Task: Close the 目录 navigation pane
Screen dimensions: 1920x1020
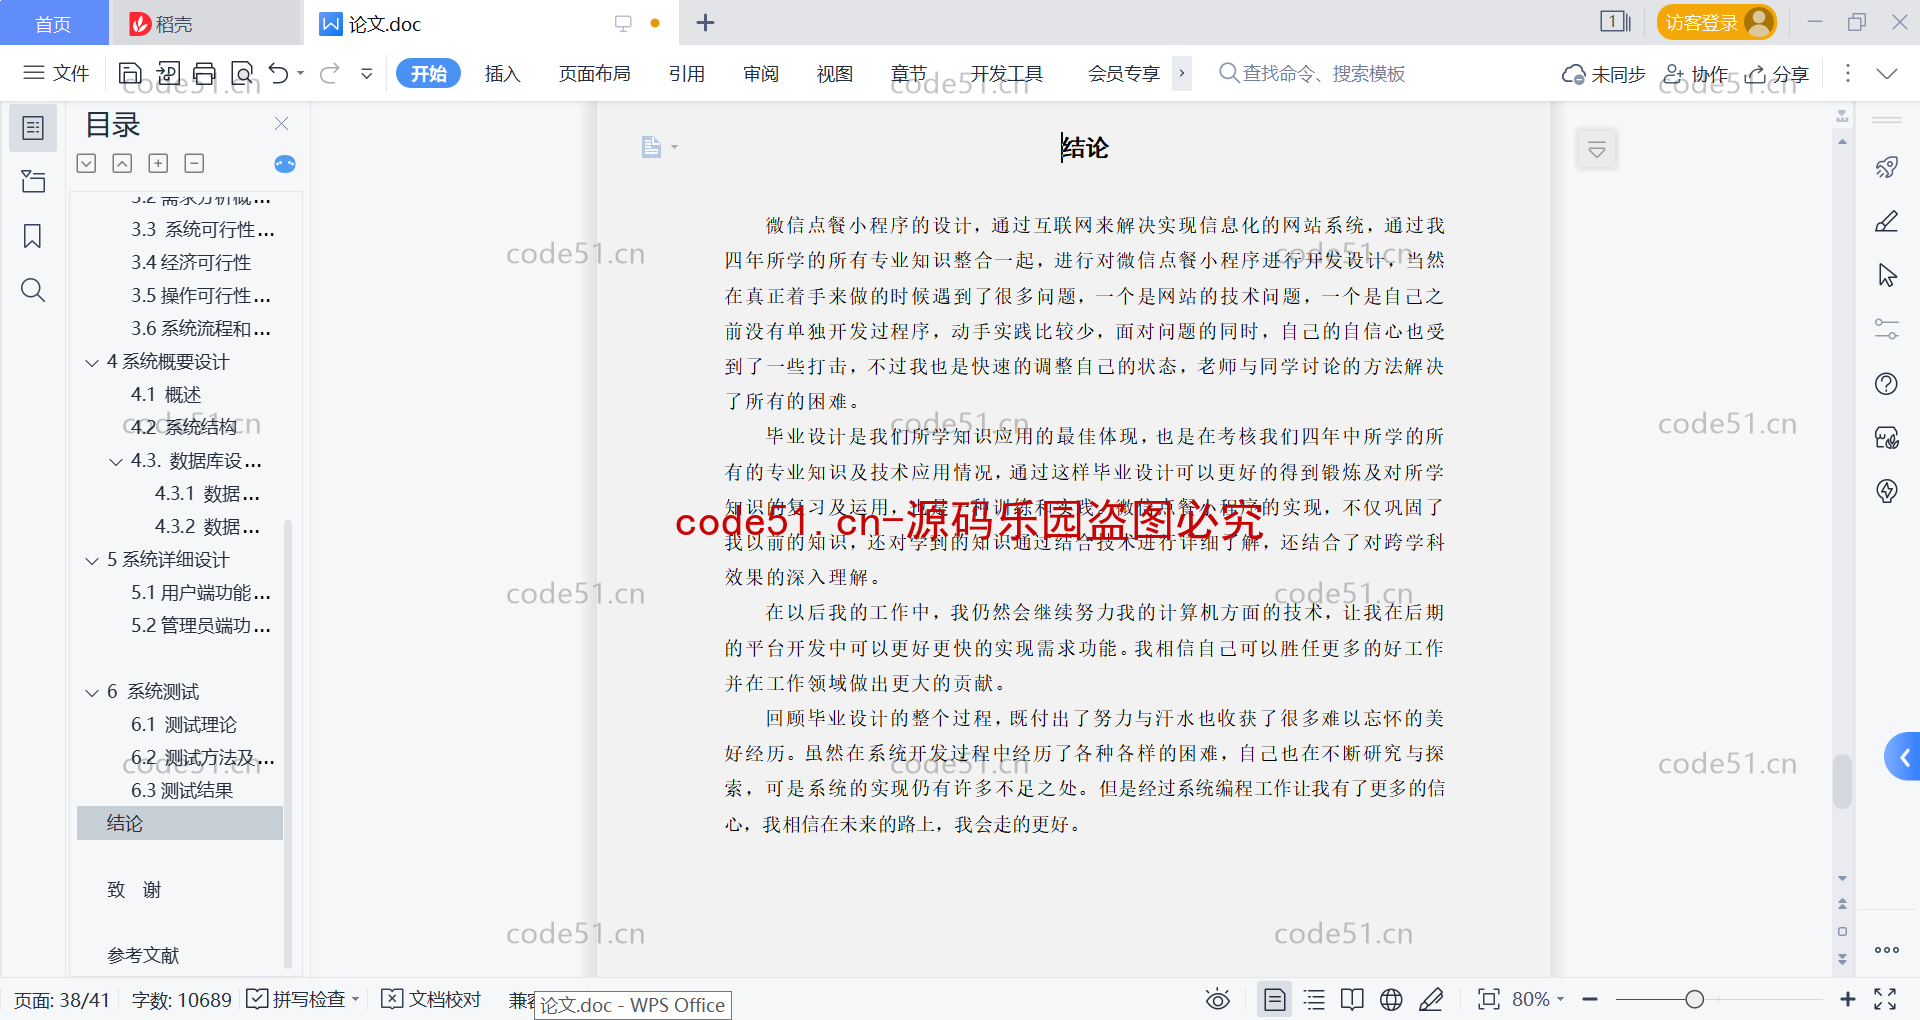Action: (x=281, y=124)
